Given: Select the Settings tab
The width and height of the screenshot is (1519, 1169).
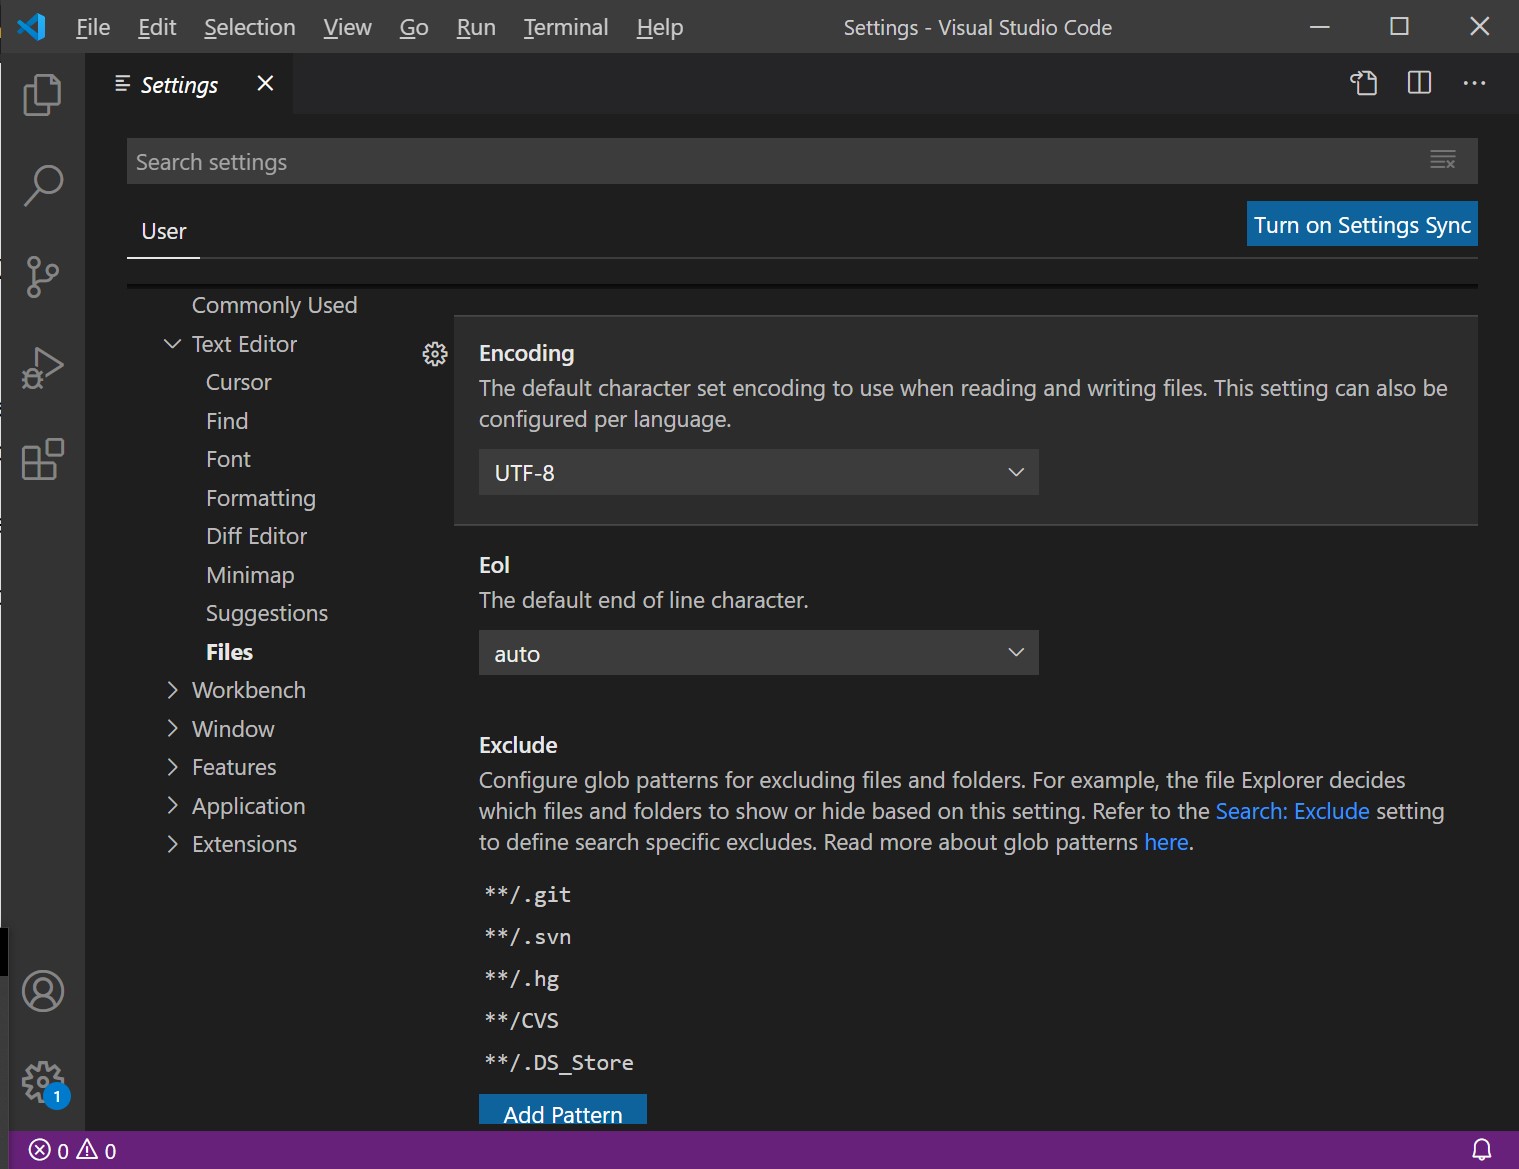Looking at the screenshot, I should (x=180, y=85).
